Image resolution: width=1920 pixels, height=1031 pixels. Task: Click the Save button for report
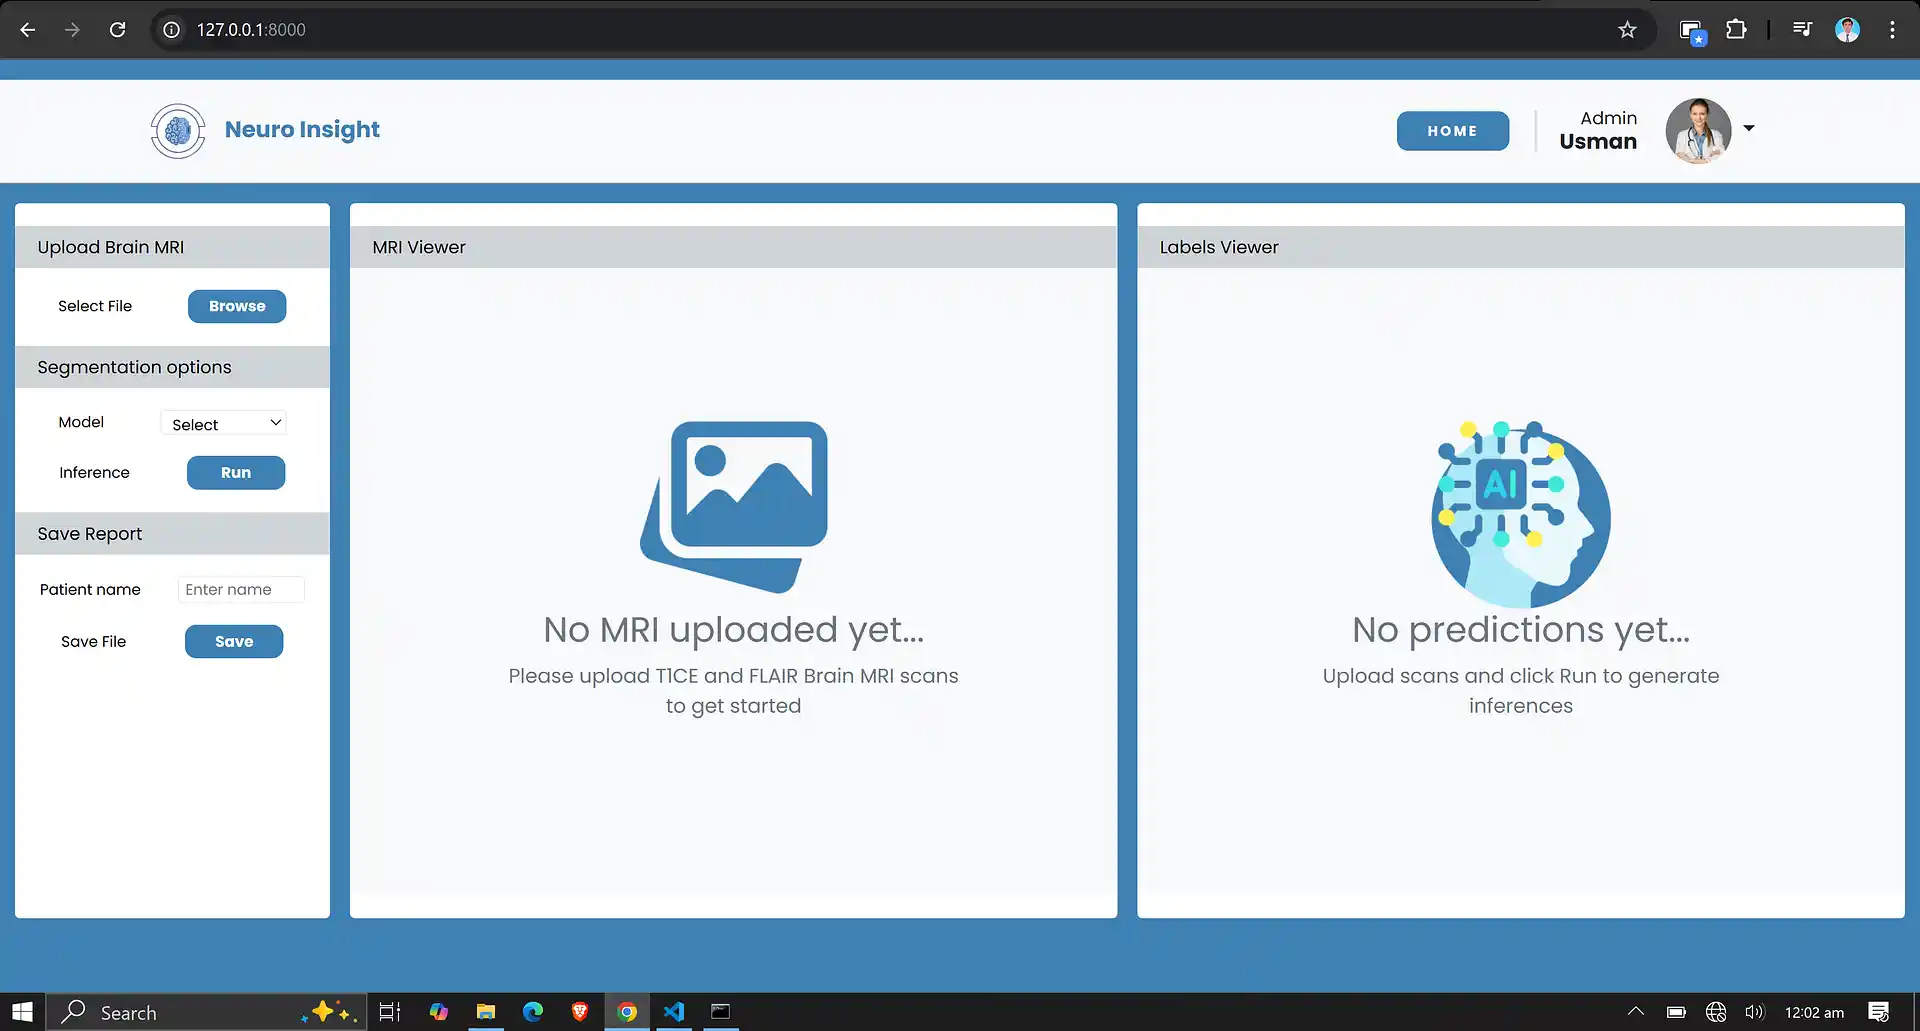[x=234, y=642]
